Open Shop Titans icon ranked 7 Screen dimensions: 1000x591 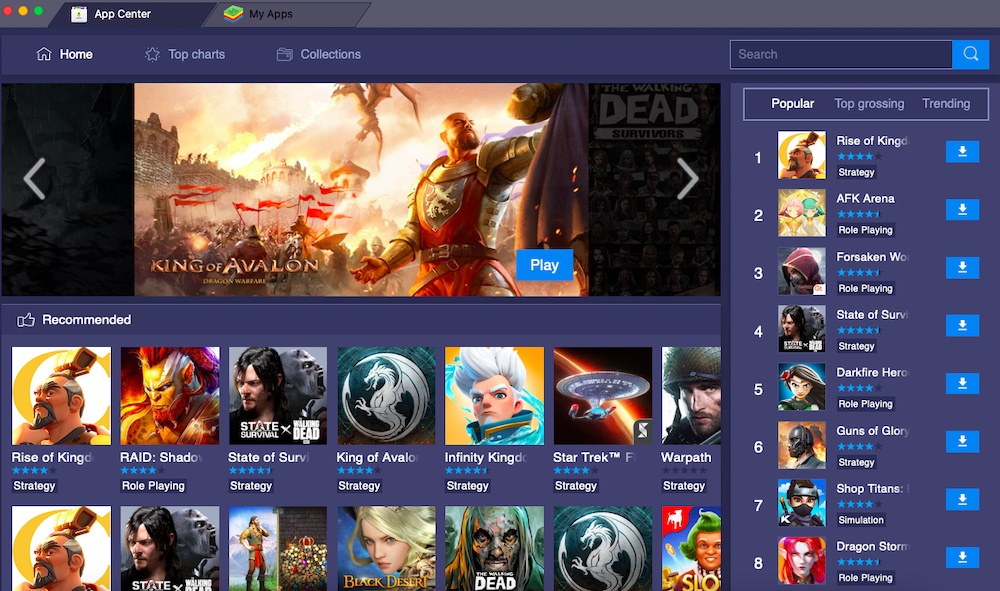pyautogui.click(x=802, y=502)
